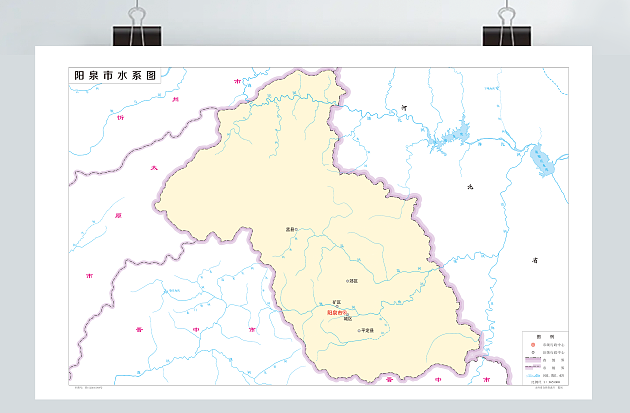Image resolution: width=630 pixels, height=413 pixels.
Task: Click the magenta 太 label on the left
Action: (x=153, y=168)
